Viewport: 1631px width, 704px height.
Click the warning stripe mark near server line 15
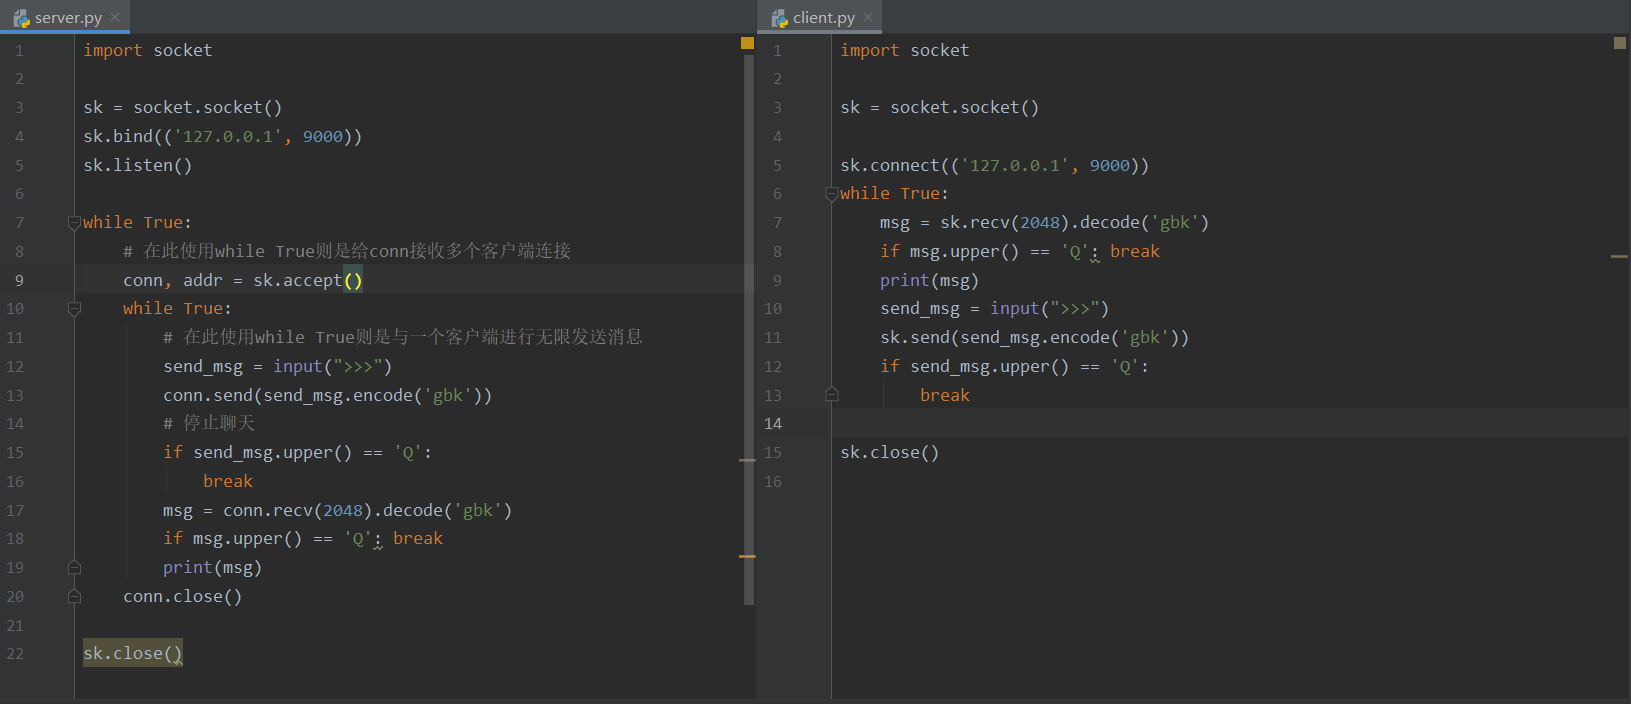[747, 460]
